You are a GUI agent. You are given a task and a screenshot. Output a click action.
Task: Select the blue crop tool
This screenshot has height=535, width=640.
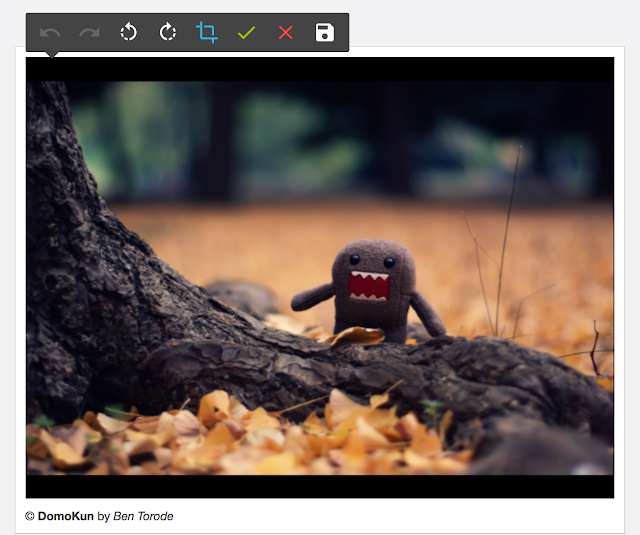pyautogui.click(x=207, y=32)
